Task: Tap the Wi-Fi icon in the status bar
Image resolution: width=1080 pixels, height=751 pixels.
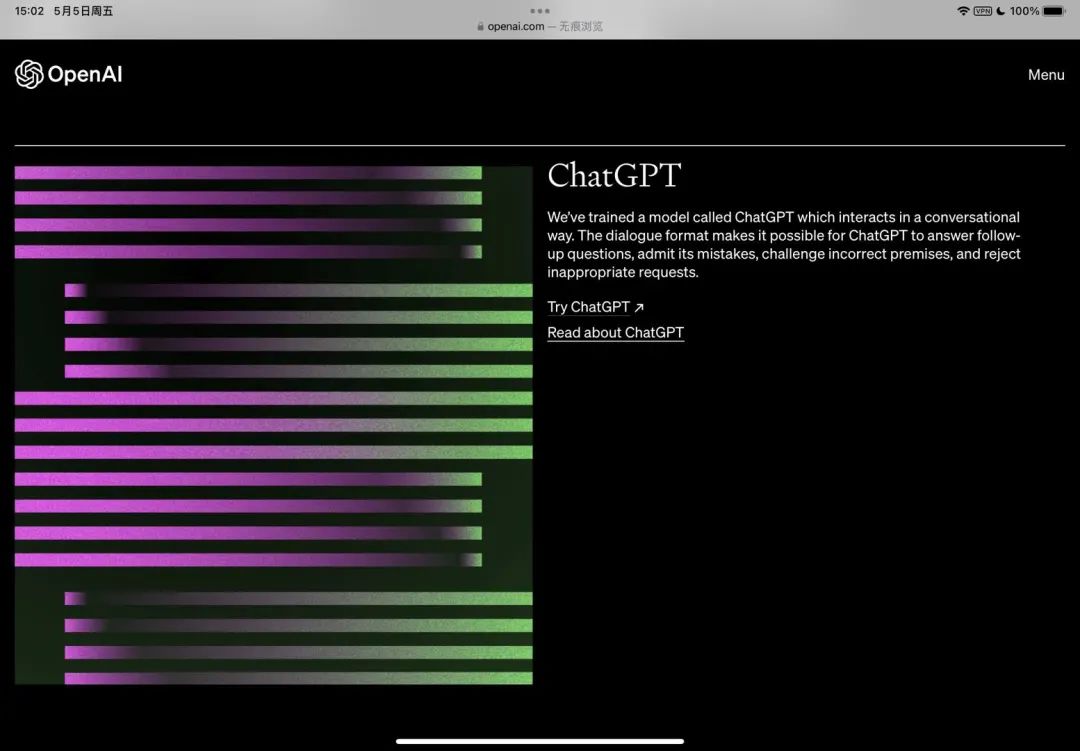Action: coord(963,11)
